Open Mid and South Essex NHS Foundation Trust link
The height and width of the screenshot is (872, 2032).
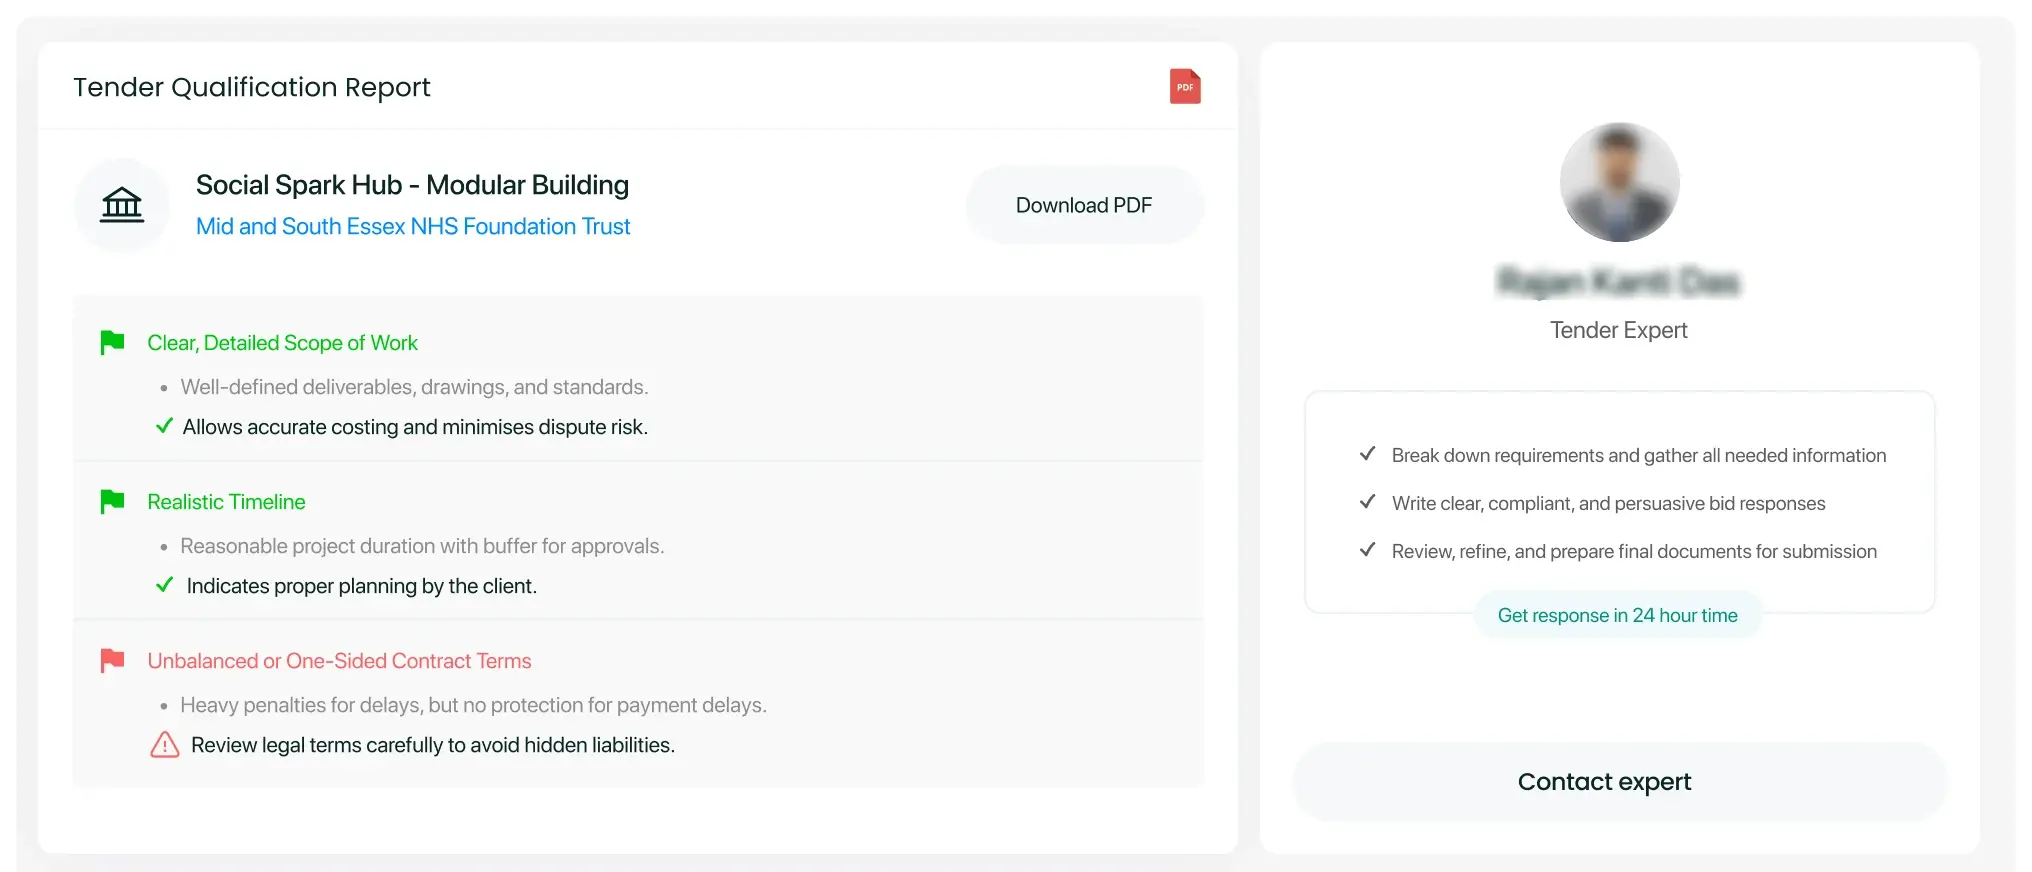pyautogui.click(x=412, y=227)
